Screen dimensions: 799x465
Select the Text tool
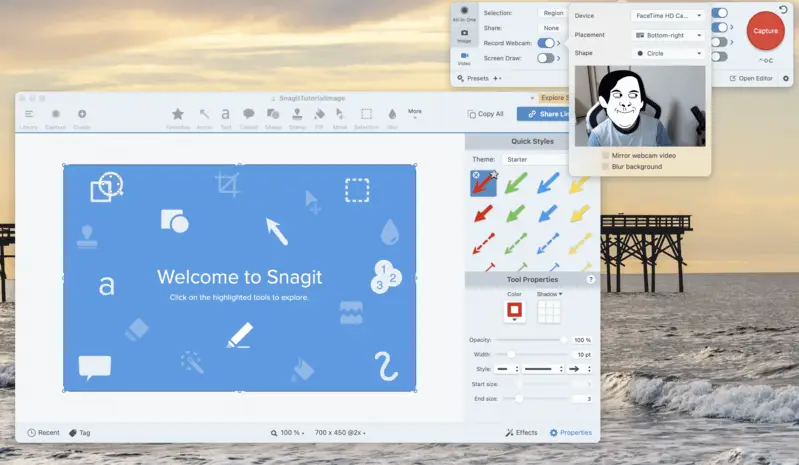[225, 118]
